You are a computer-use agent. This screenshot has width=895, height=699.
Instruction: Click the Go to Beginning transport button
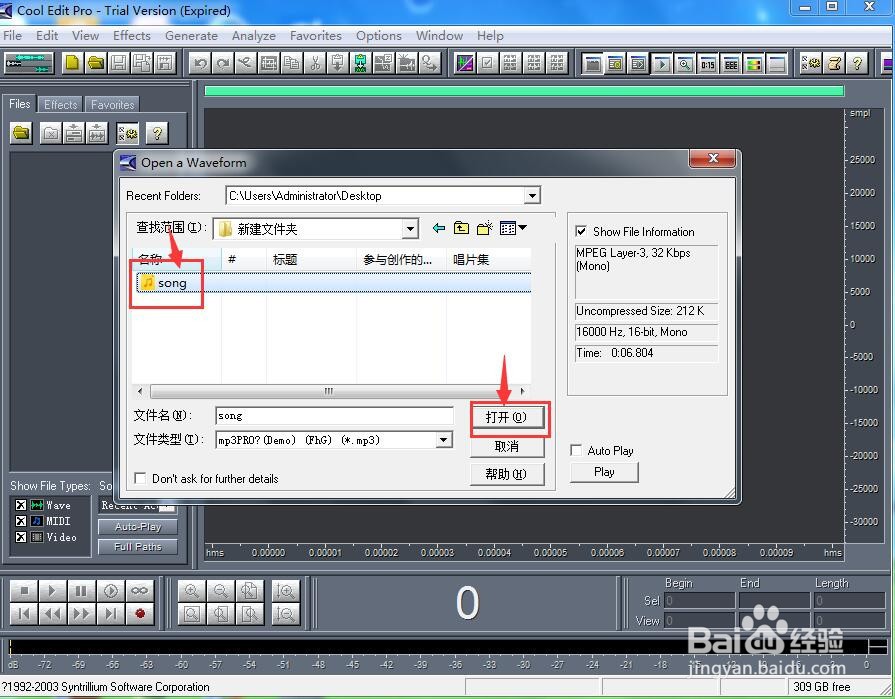pyautogui.click(x=24, y=614)
